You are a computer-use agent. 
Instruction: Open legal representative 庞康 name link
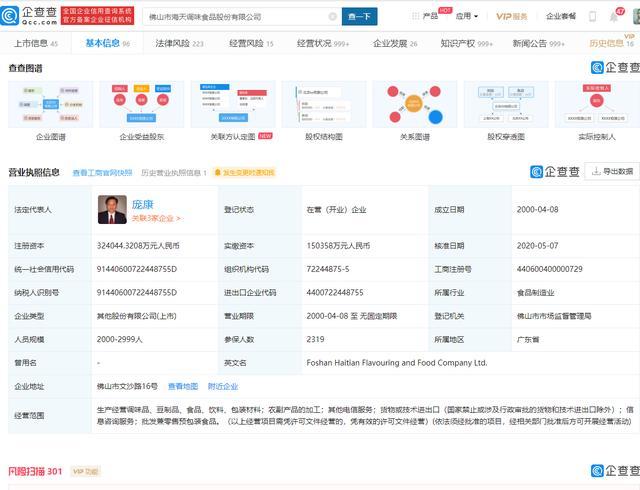point(142,205)
